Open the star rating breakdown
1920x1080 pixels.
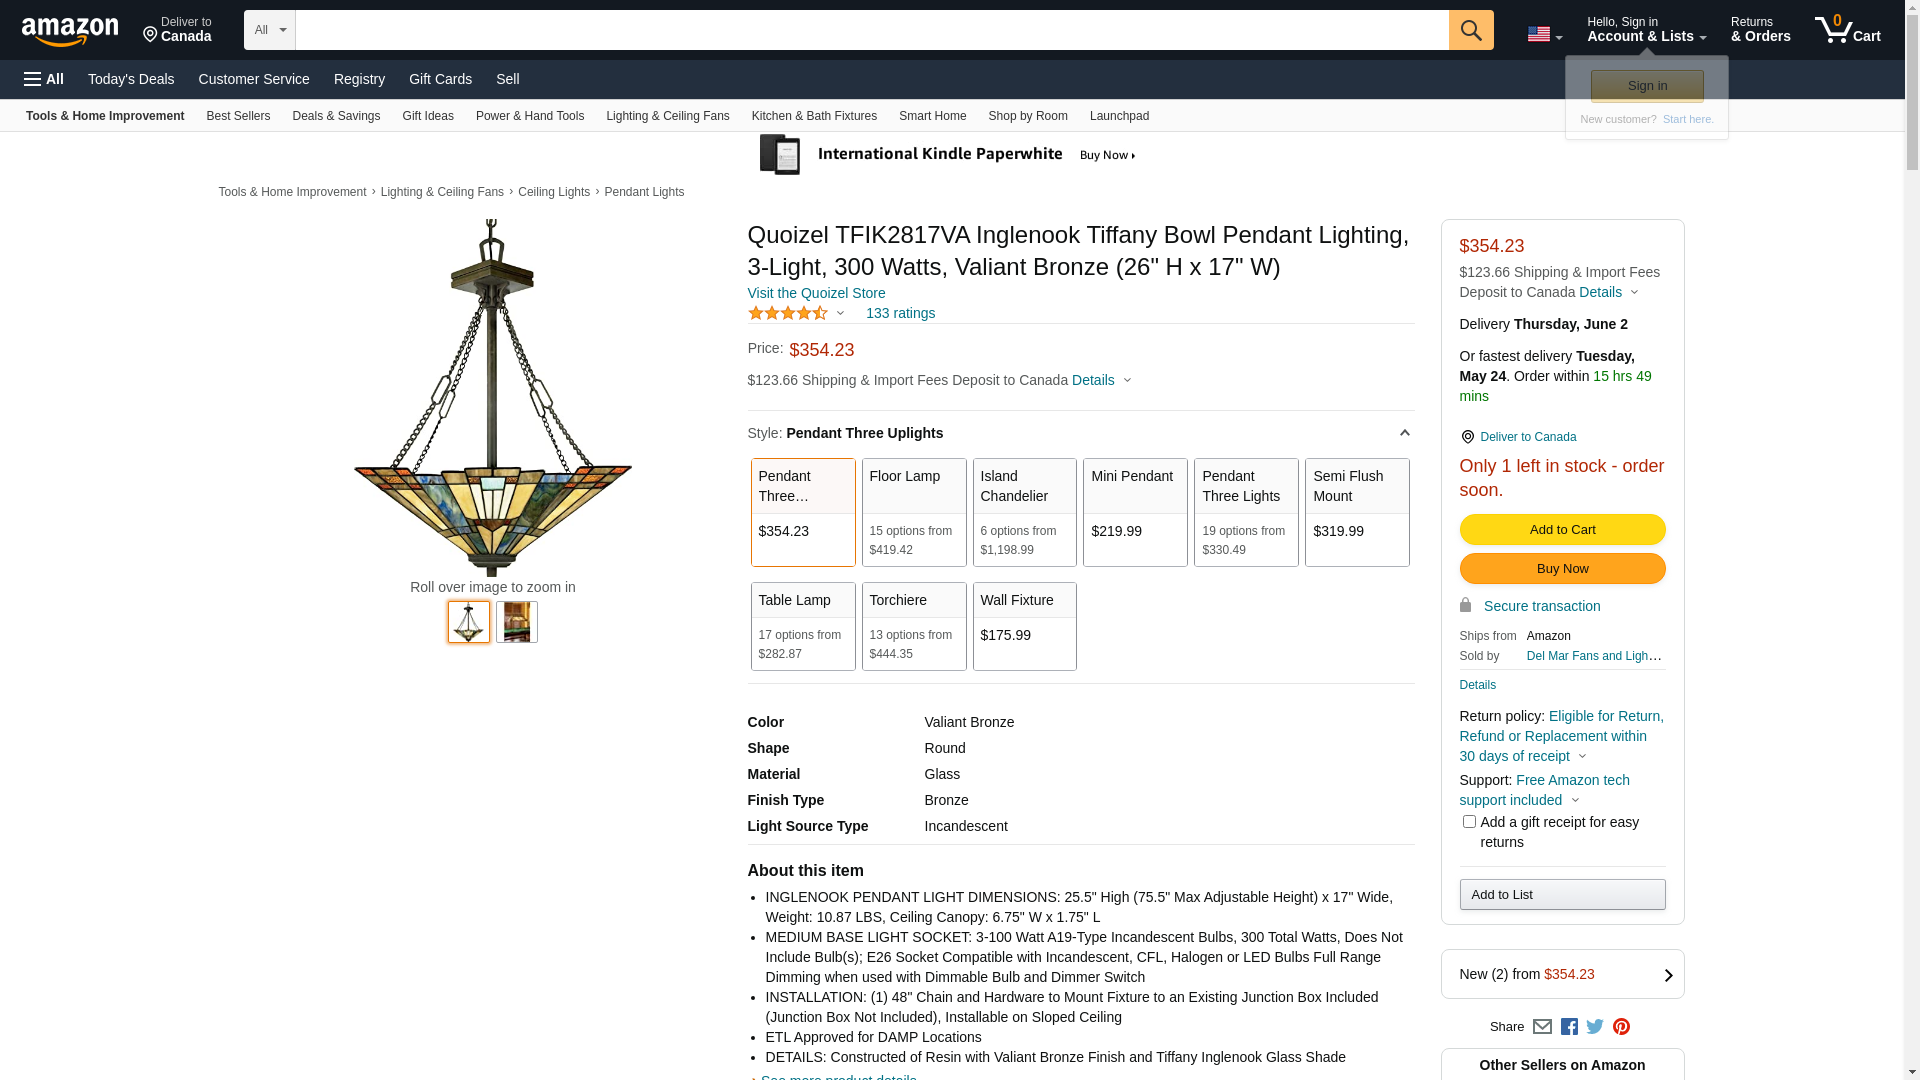[796, 313]
